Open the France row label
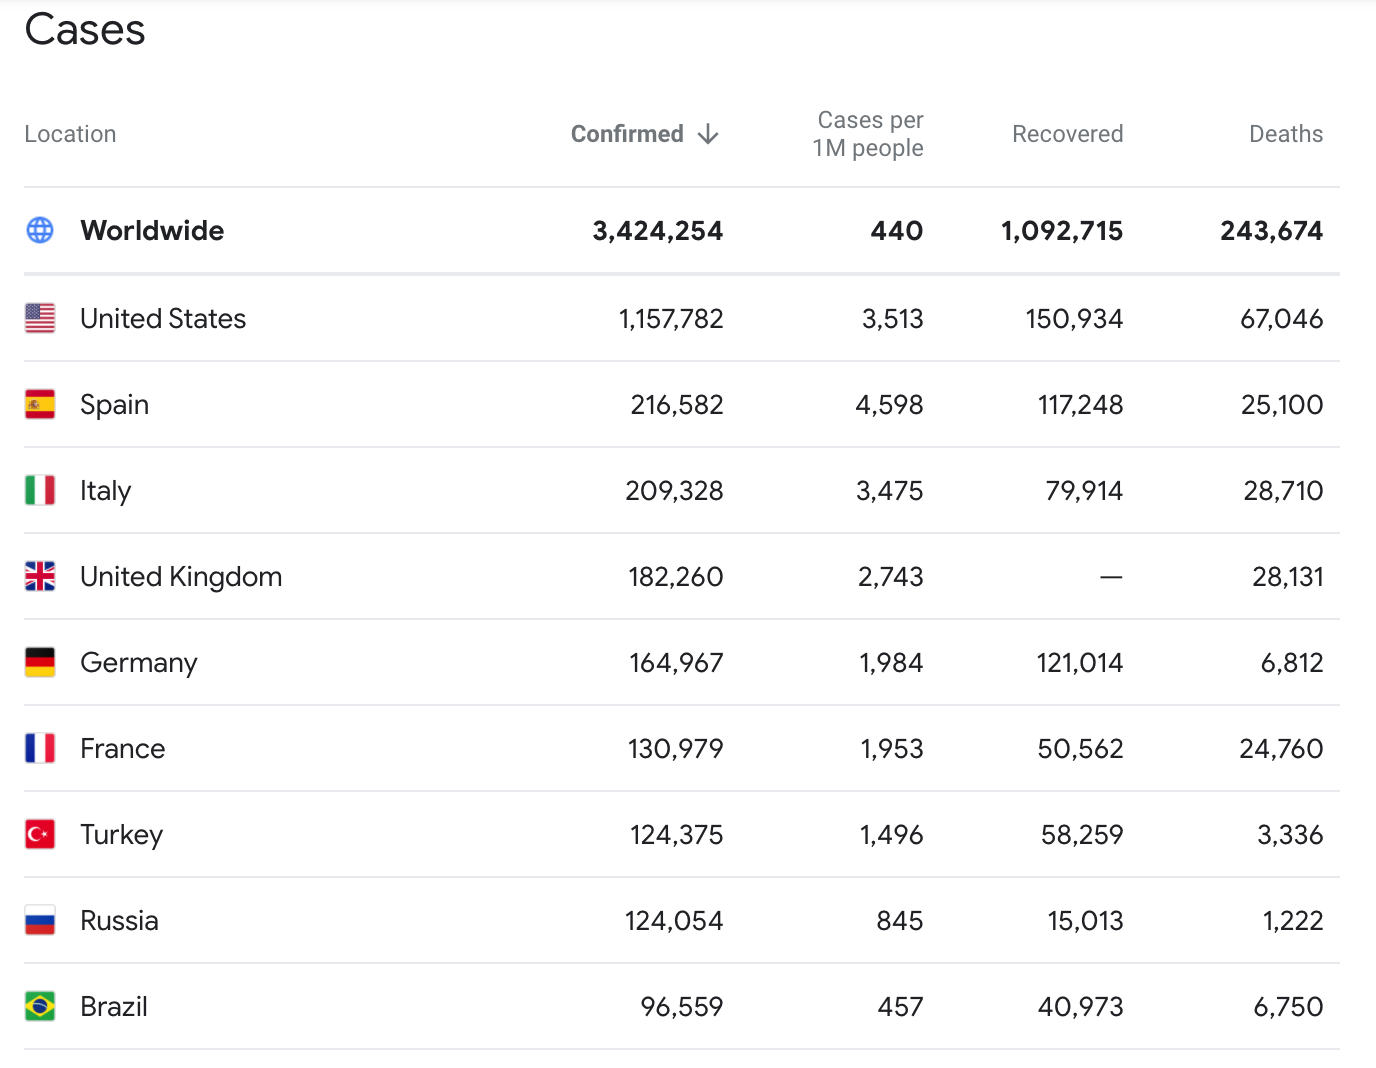 coord(123,748)
